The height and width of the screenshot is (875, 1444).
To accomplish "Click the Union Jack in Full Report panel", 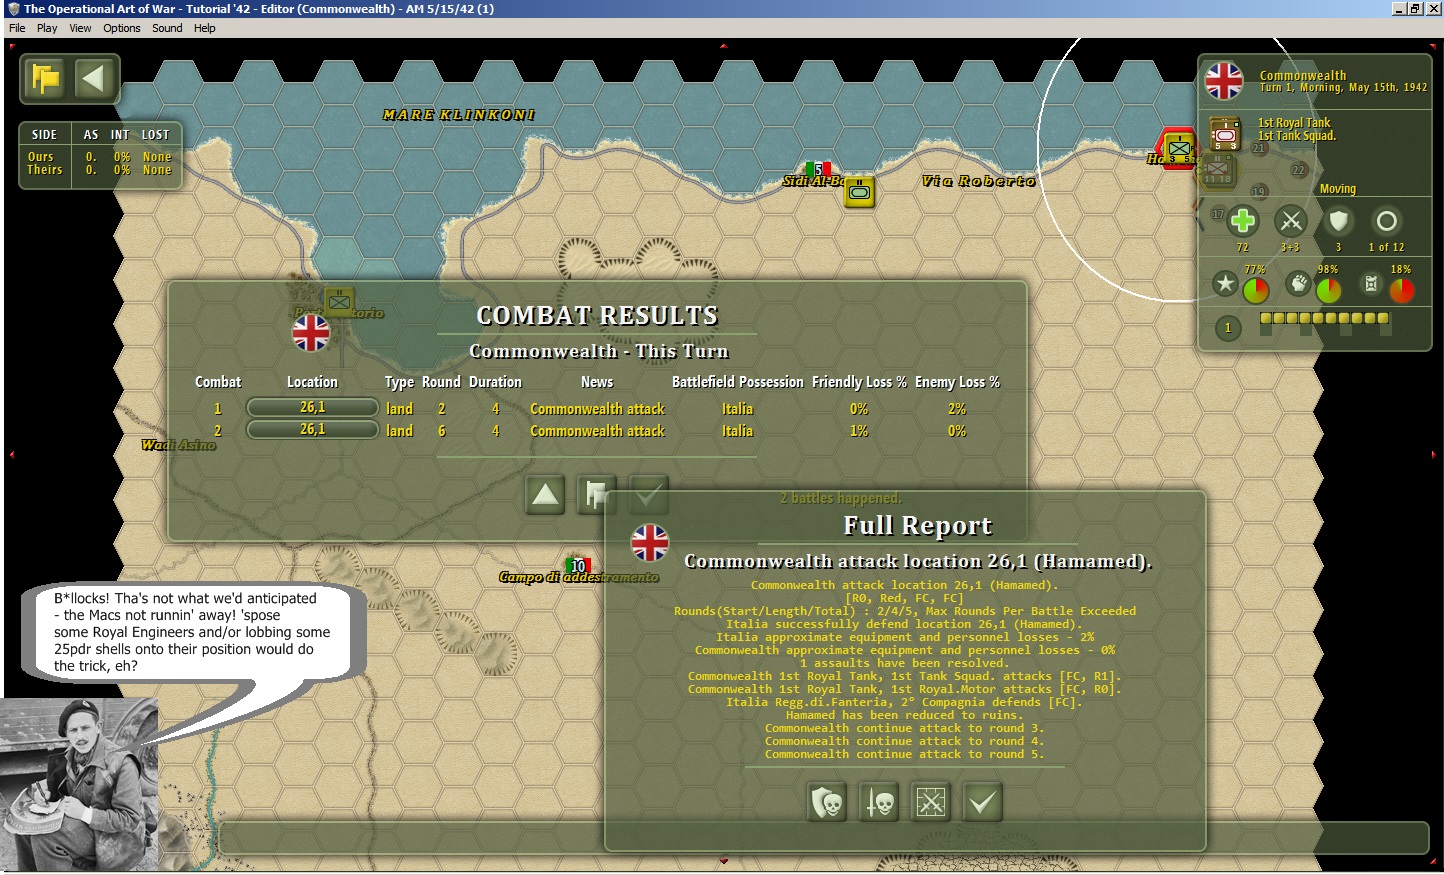I will pyautogui.click(x=650, y=542).
